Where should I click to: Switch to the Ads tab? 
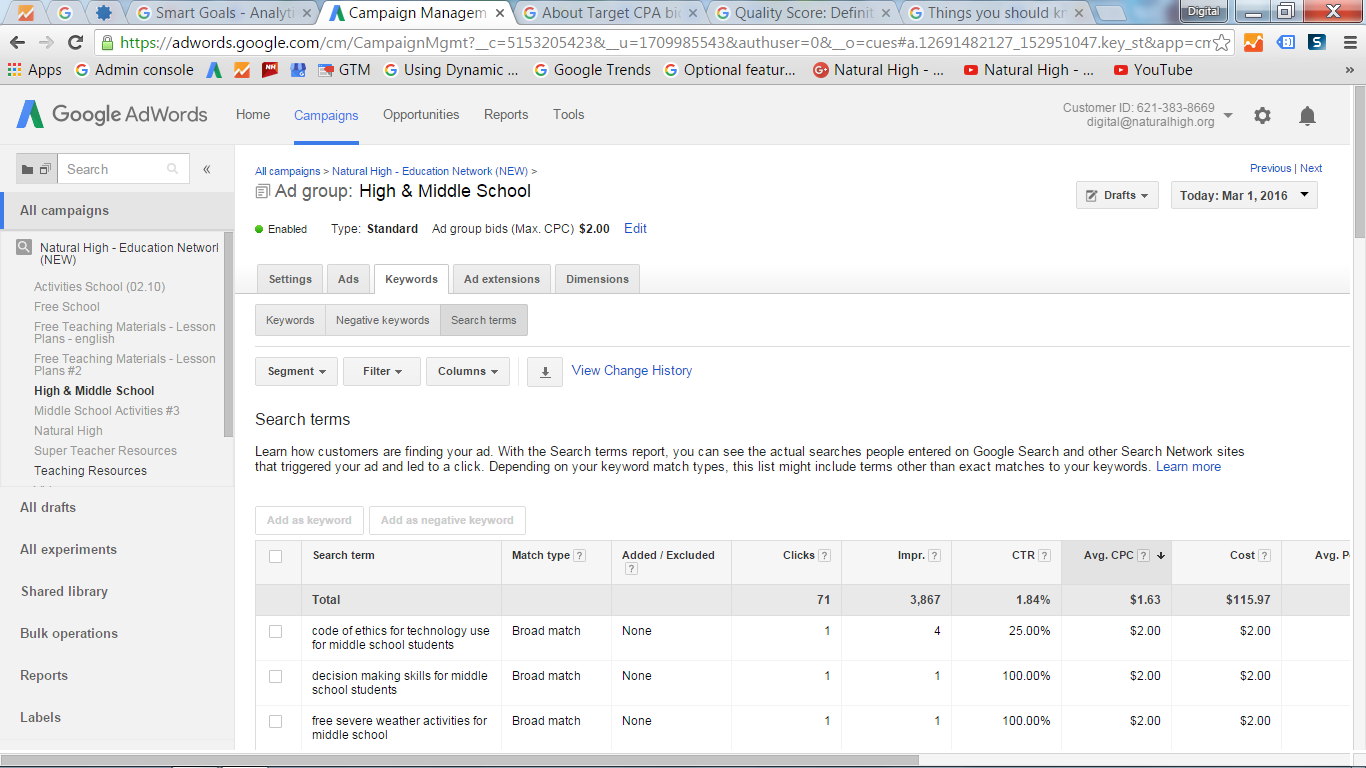(x=348, y=279)
